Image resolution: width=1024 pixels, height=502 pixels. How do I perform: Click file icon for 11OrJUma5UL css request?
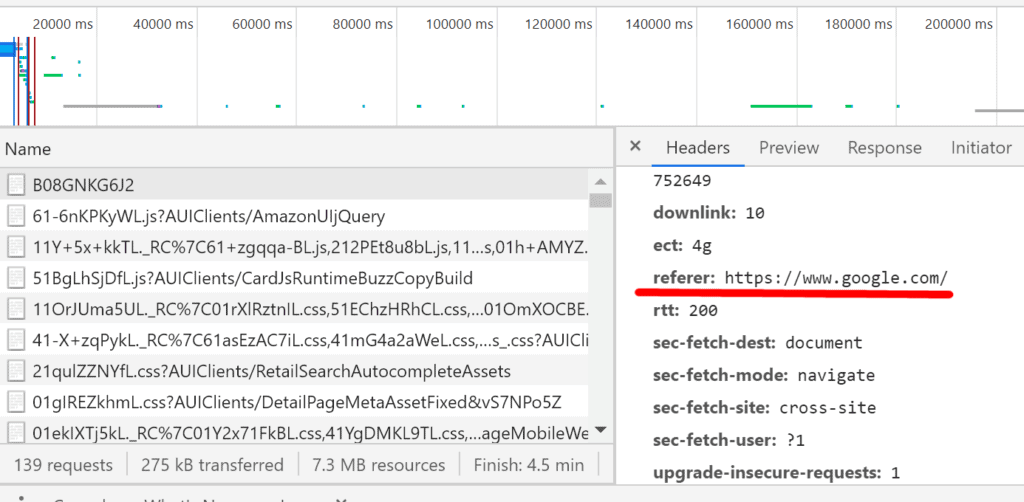tap(16, 309)
